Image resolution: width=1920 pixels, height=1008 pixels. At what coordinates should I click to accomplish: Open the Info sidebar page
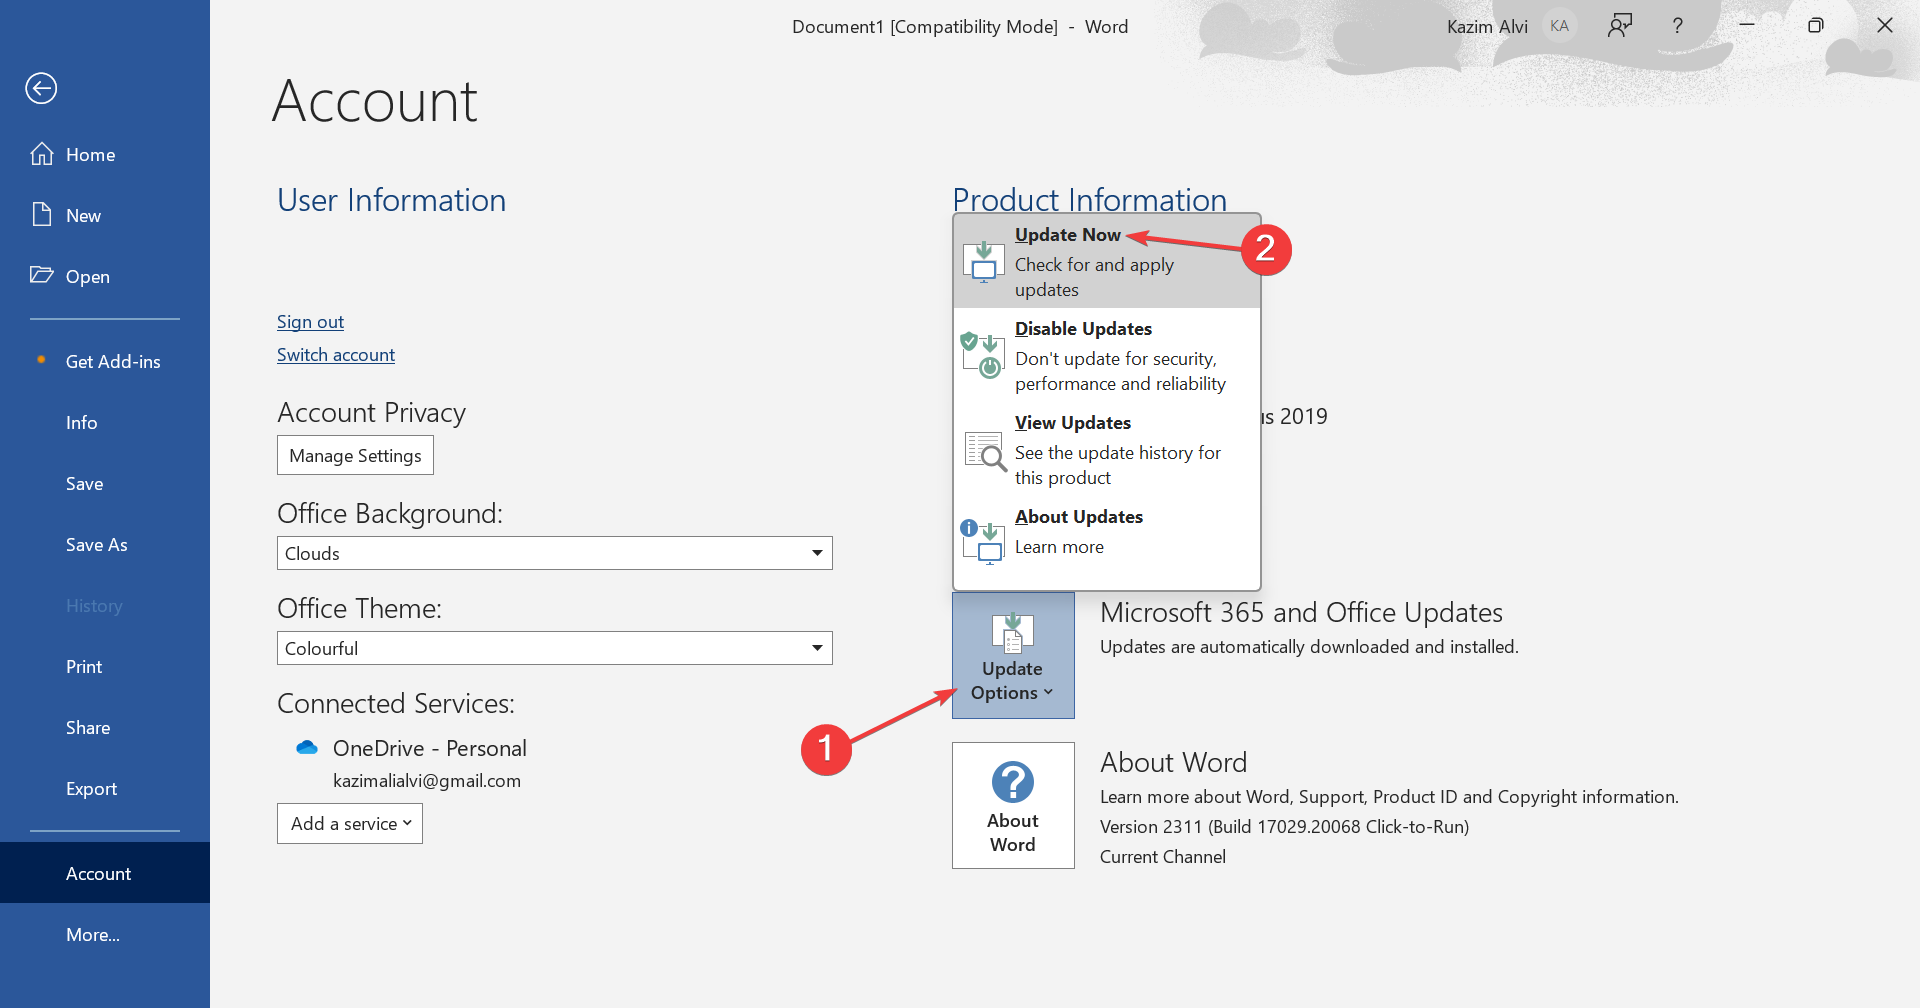[105, 422]
